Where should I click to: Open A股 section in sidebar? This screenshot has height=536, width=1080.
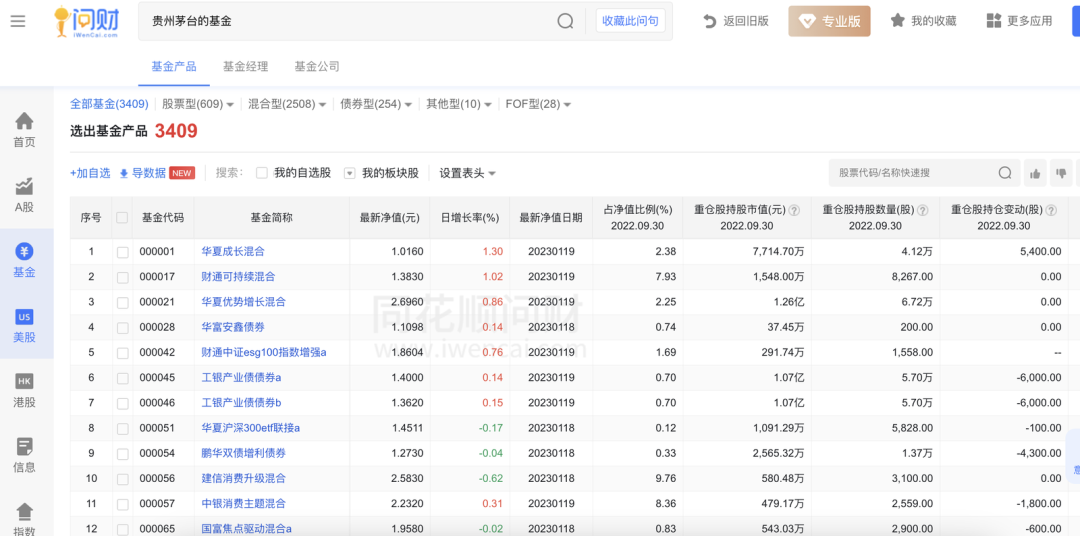(x=24, y=195)
